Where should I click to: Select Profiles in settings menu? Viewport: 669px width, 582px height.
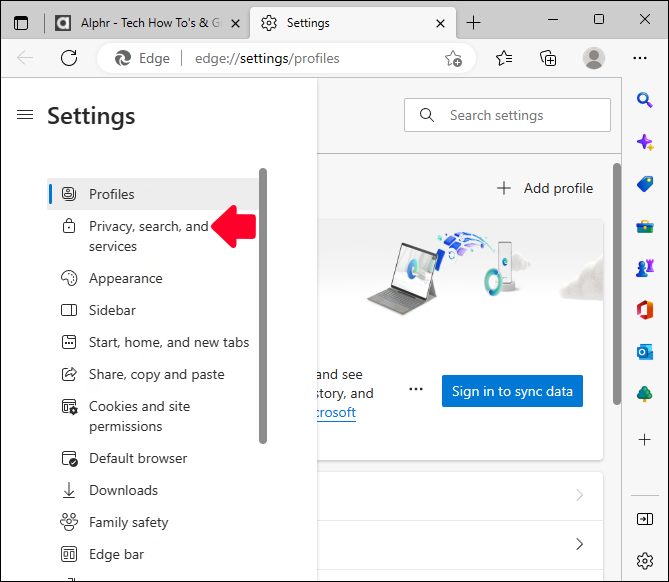coord(153,194)
